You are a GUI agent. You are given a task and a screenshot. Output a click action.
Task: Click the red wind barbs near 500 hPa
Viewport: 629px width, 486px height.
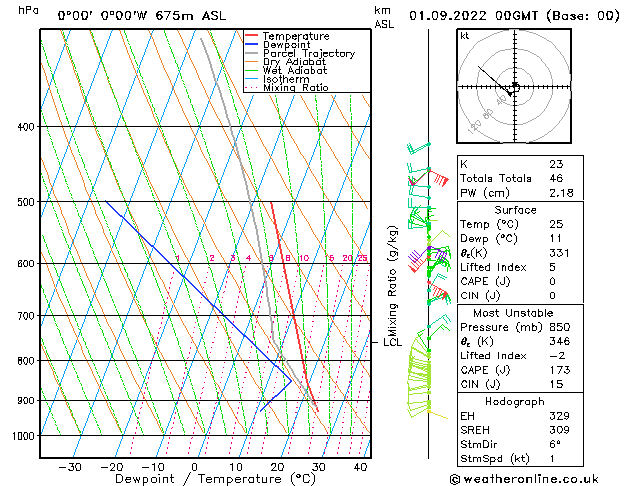pos(437,181)
